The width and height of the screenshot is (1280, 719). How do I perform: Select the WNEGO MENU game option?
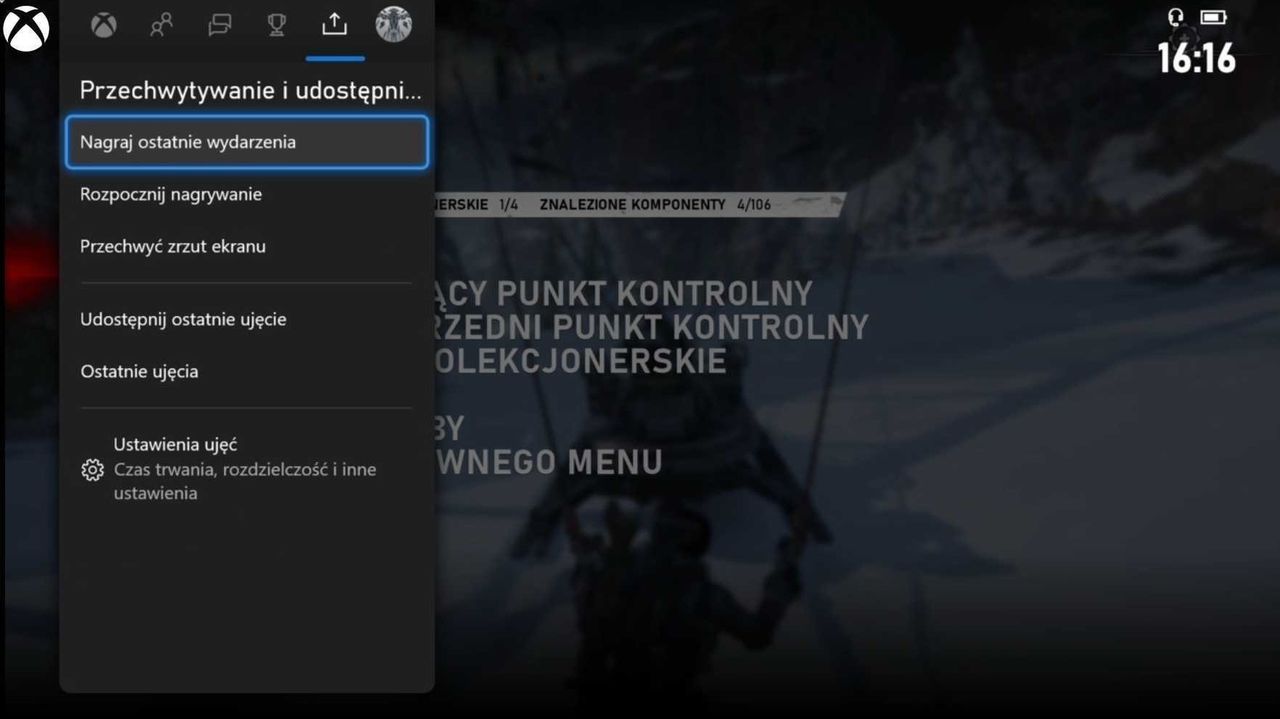click(548, 461)
